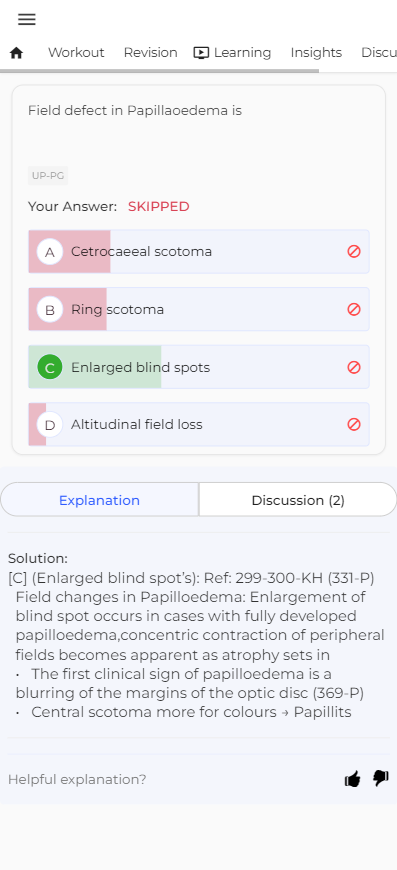Click the Learning video icon
Image resolution: width=397 pixels, height=870 pixels.
201,53
